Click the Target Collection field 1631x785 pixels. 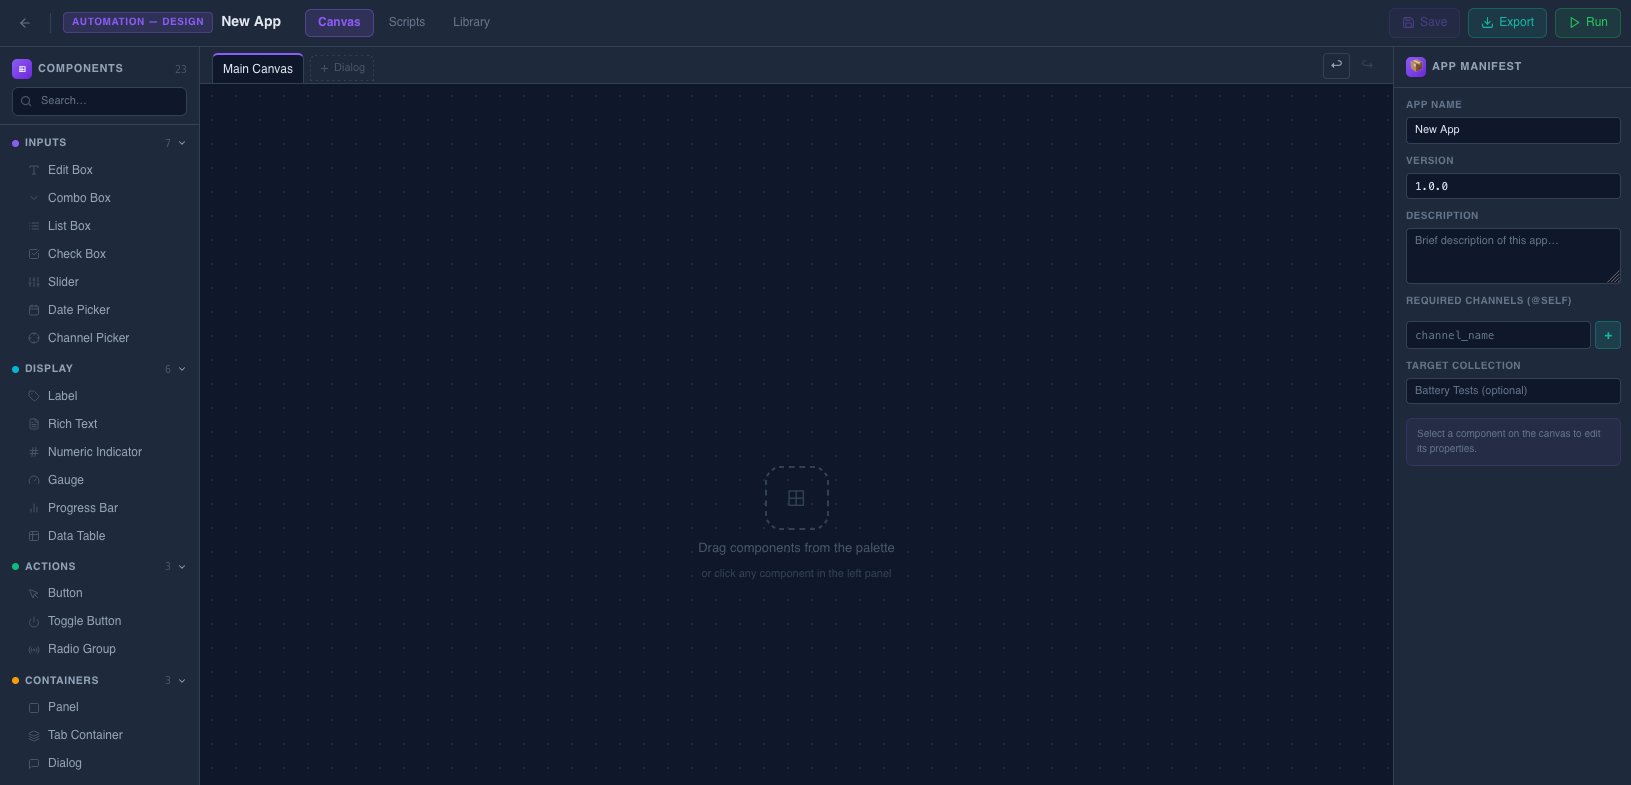[x=1513, y=391]
